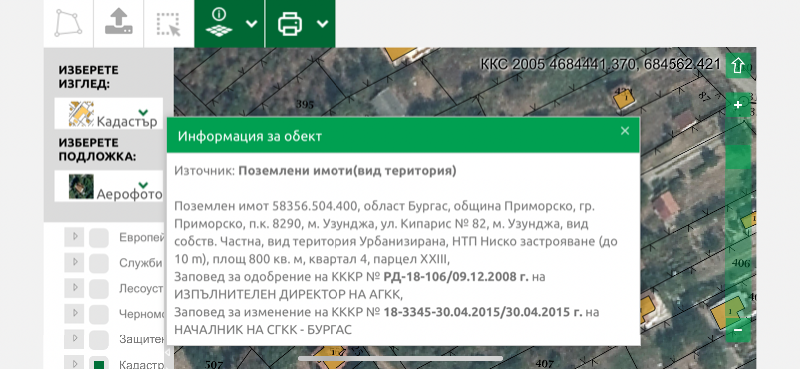800x369 pixels.
Task: Open the upload file tool
Action: (118, 23)
